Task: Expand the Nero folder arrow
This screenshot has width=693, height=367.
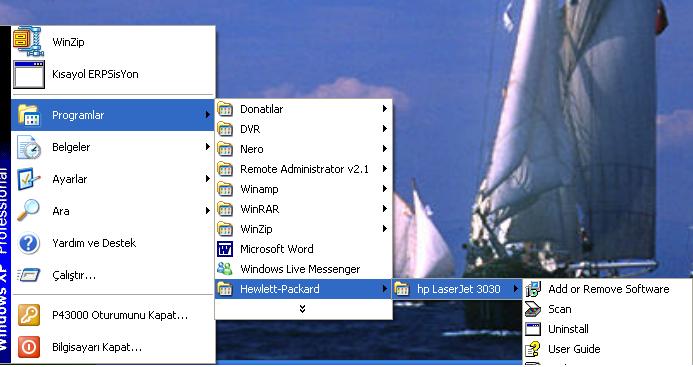Action: click(385, 149)
